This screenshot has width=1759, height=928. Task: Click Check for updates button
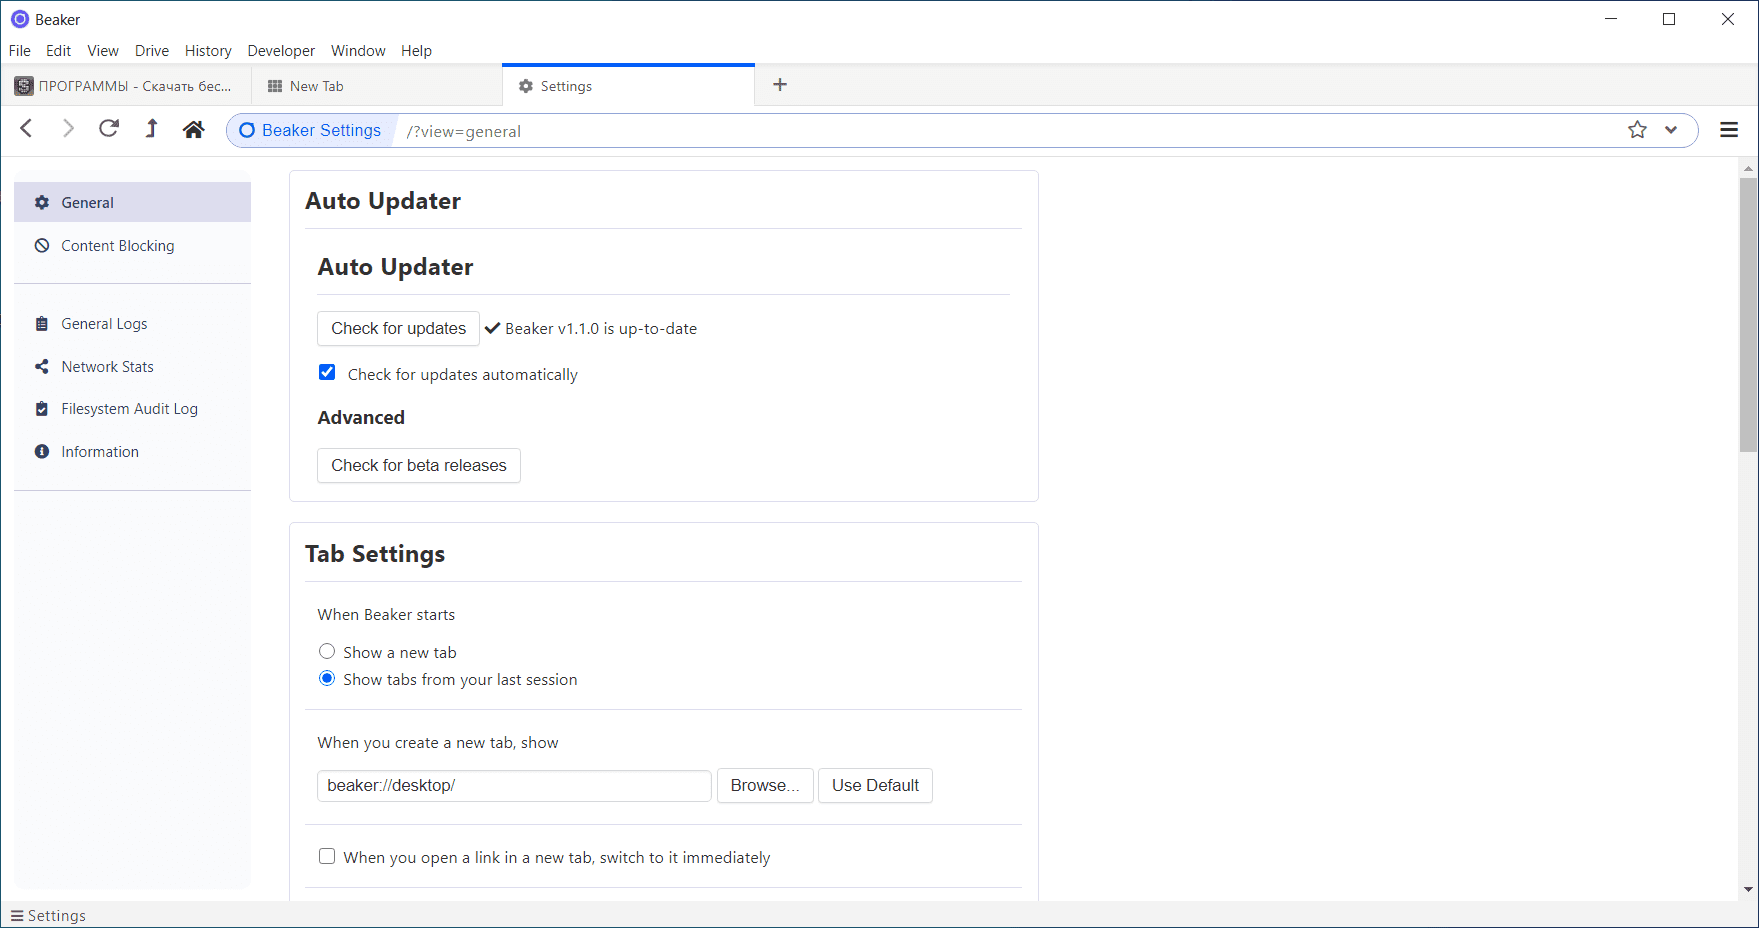(398, 329)
